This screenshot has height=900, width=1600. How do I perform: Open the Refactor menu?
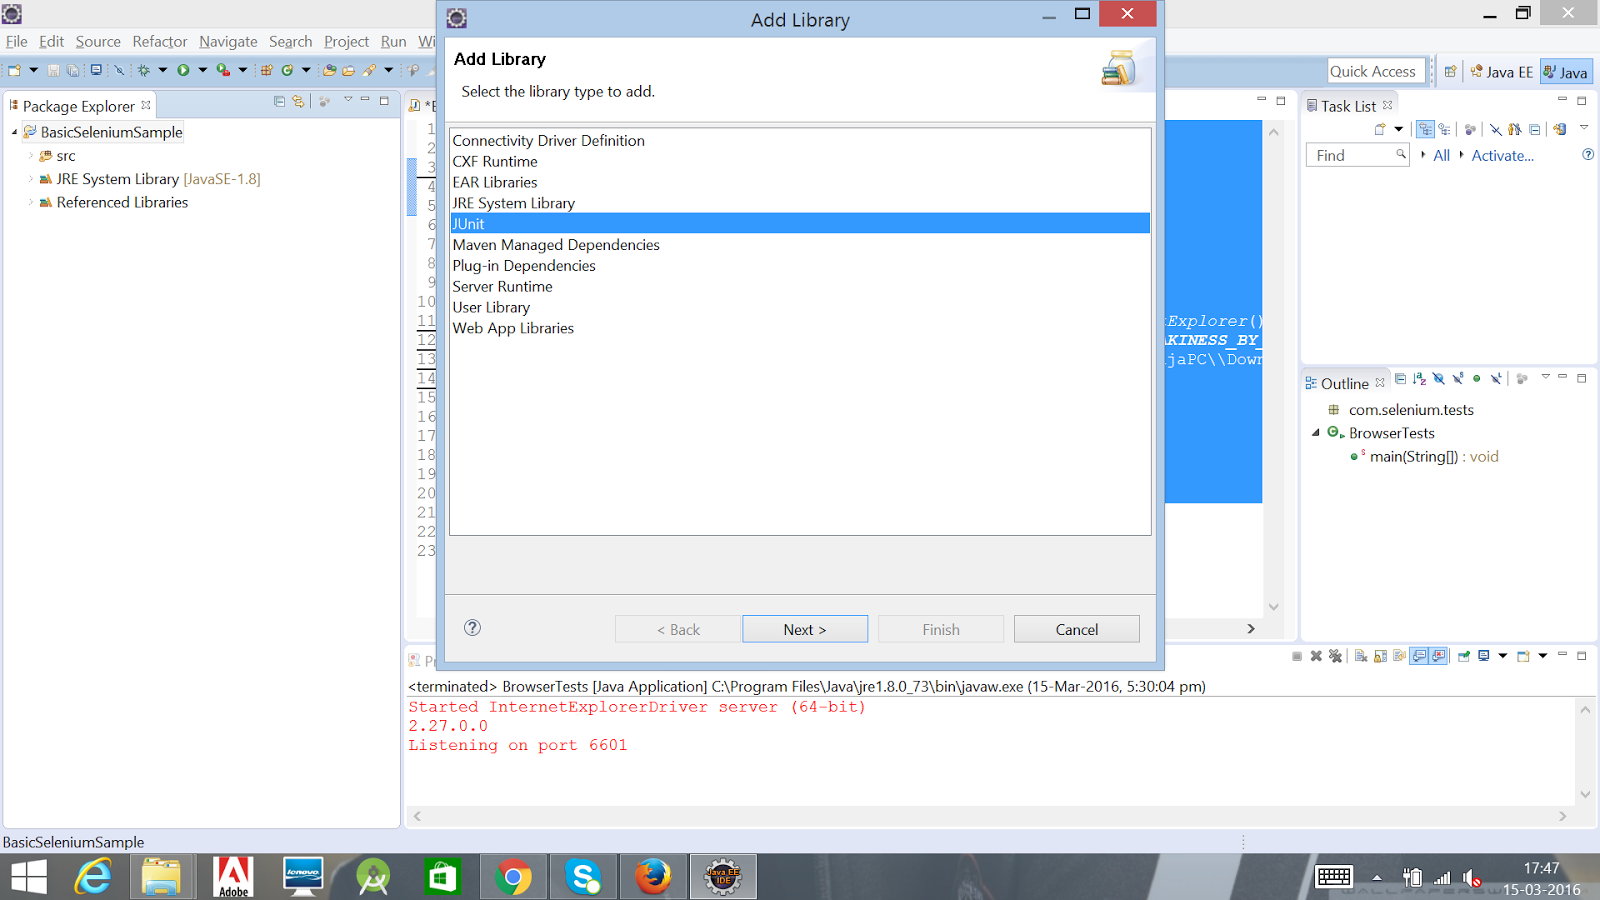[x=160, y=41]
